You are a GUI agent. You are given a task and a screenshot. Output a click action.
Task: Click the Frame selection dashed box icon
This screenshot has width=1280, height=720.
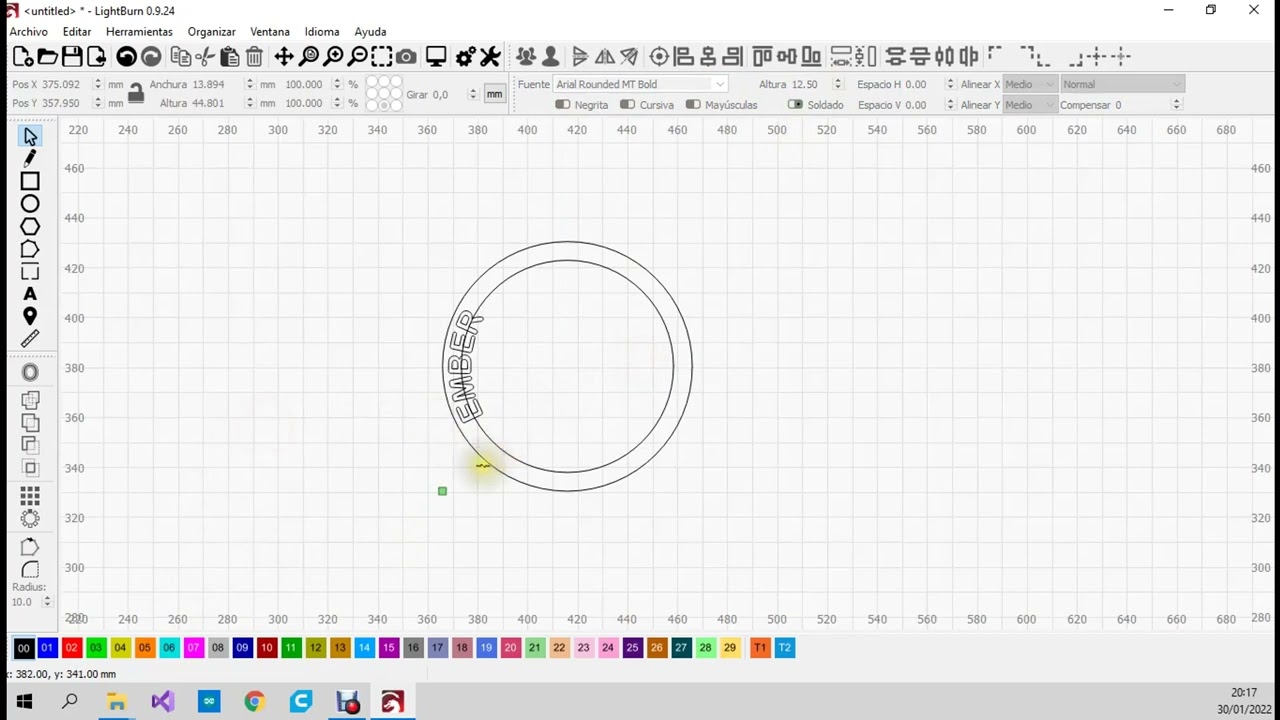click(381, 57)
